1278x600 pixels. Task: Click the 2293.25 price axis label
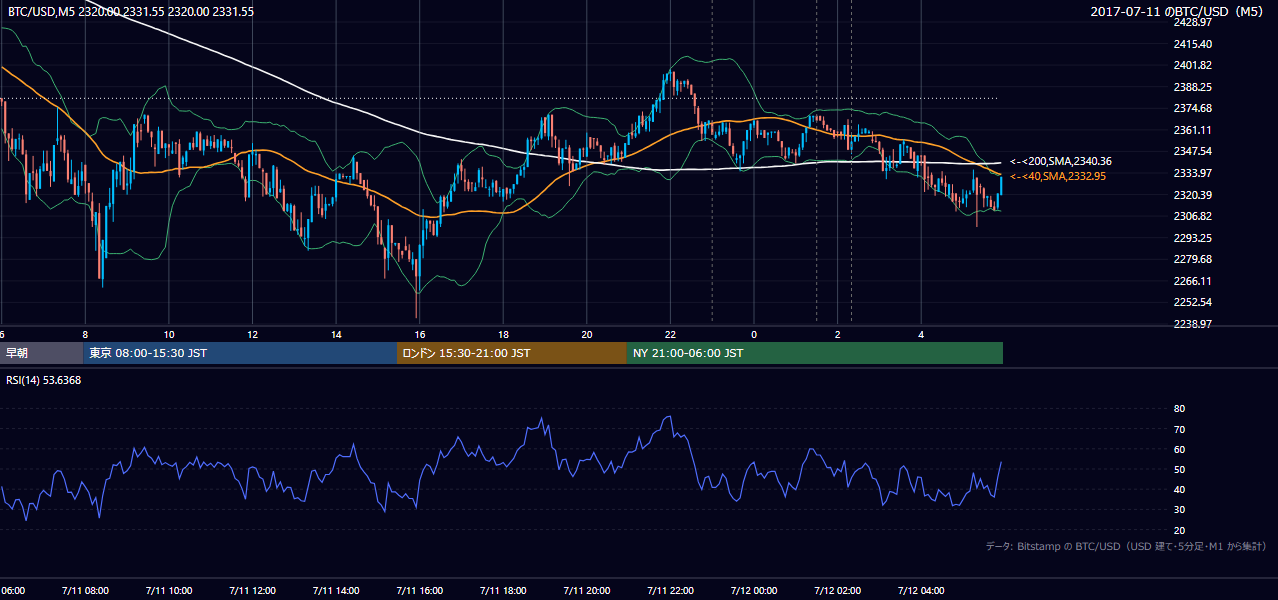tap(1193, 238)
